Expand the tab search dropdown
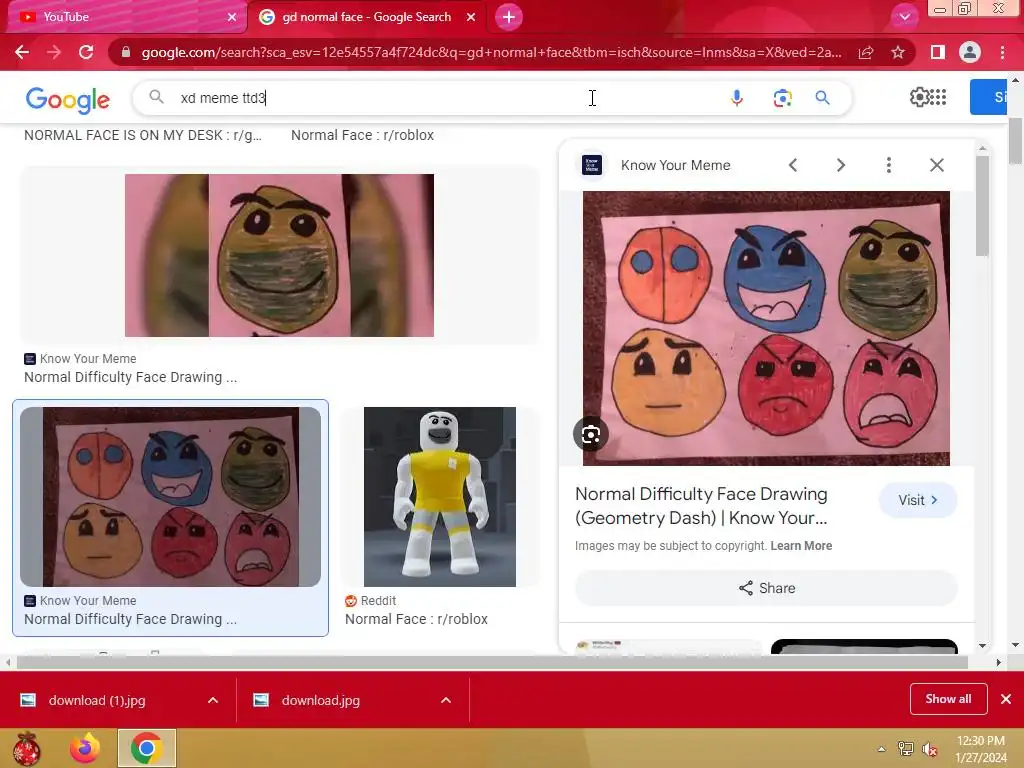The image size is (1024, 768). (904, 17)
